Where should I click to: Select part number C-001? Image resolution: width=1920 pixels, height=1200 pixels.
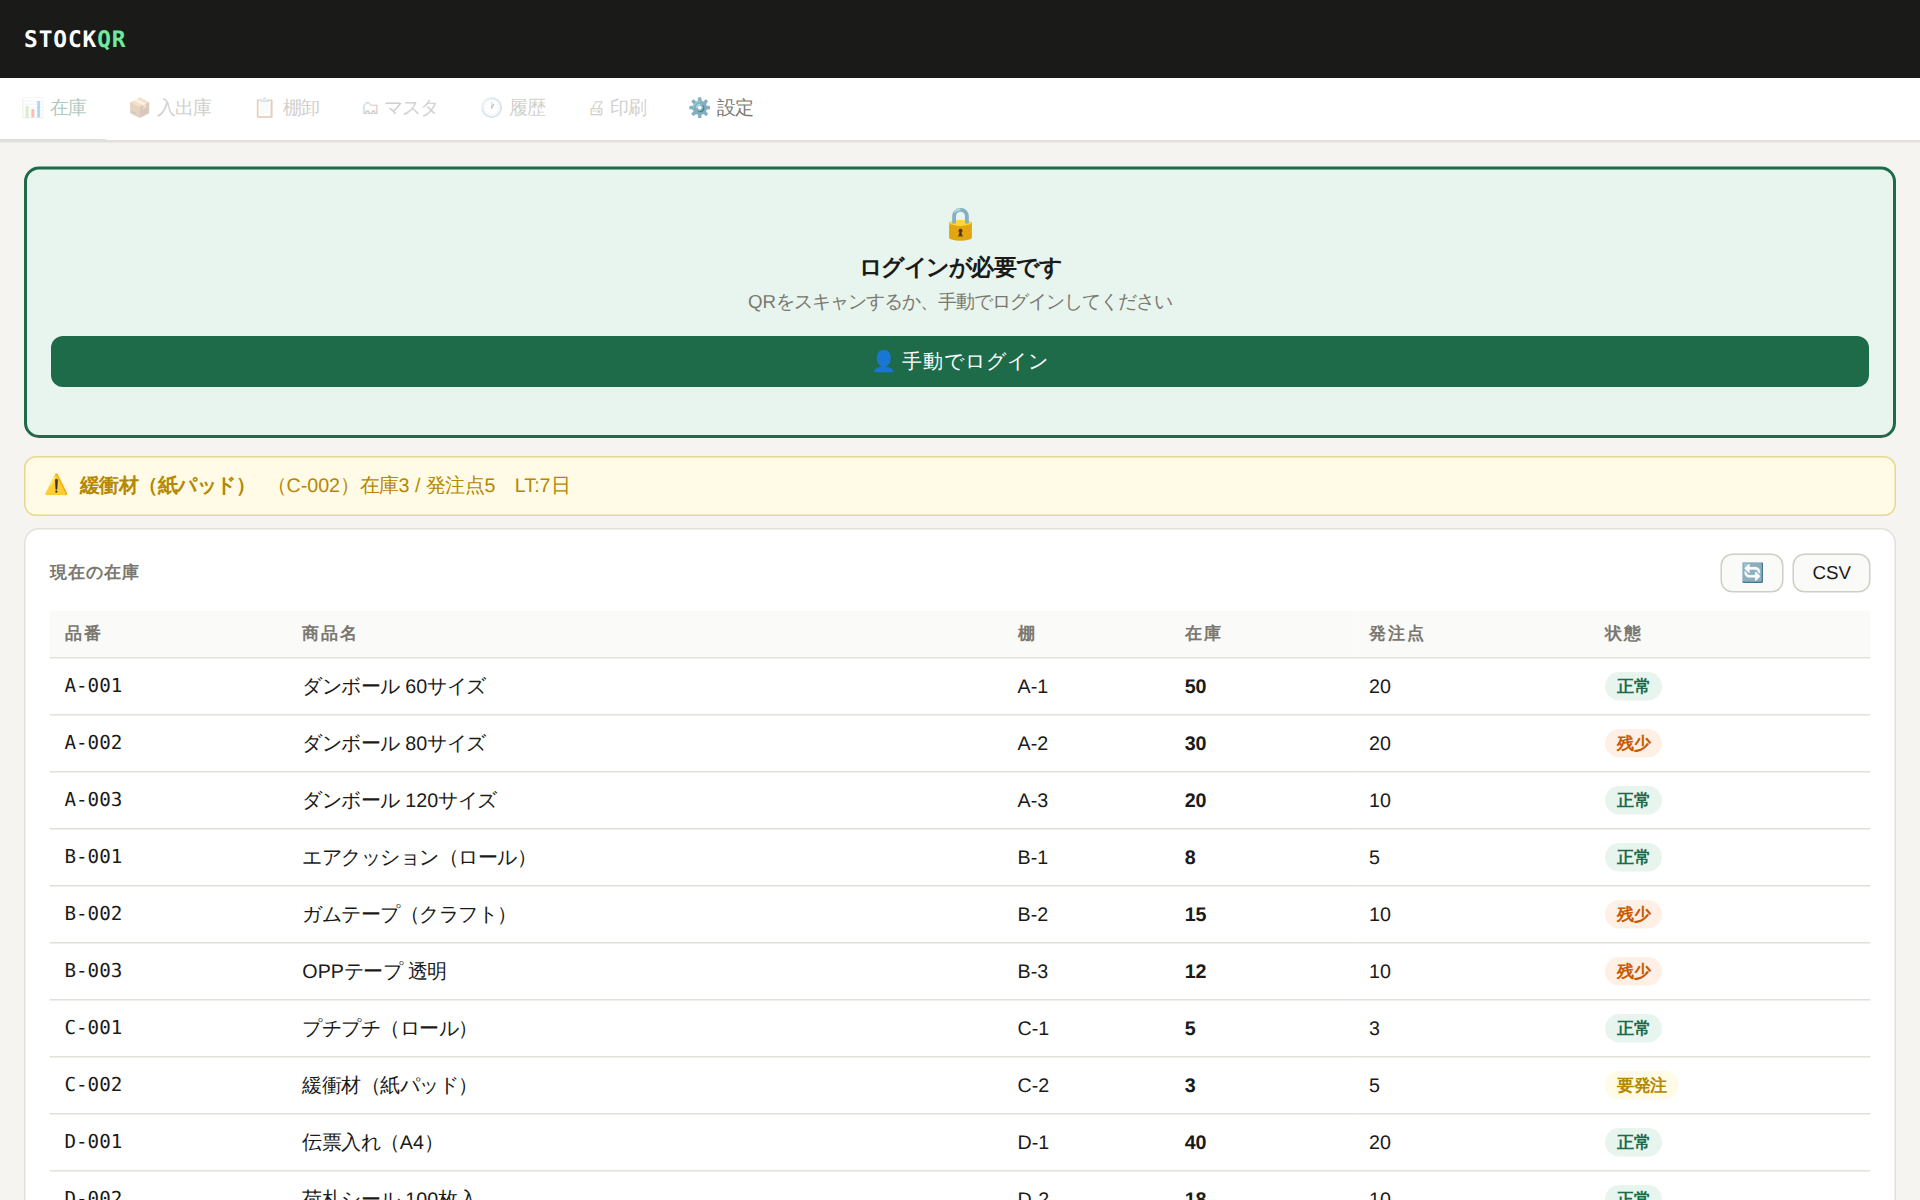[x=93, y=1028]
